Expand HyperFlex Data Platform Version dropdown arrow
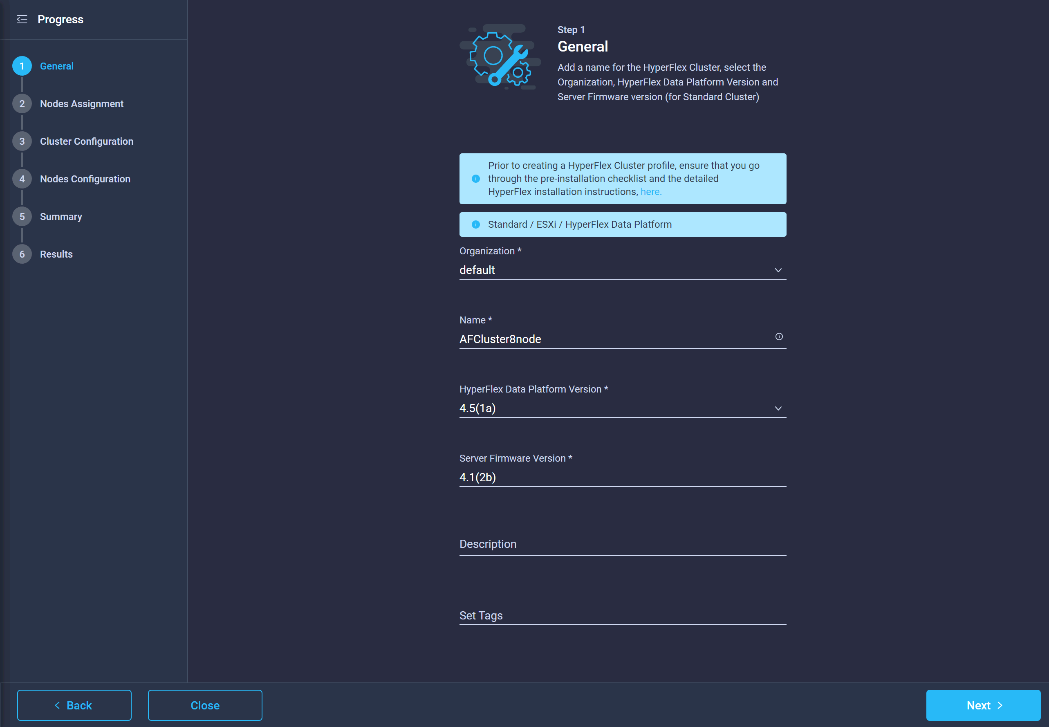 pos(778,409)
